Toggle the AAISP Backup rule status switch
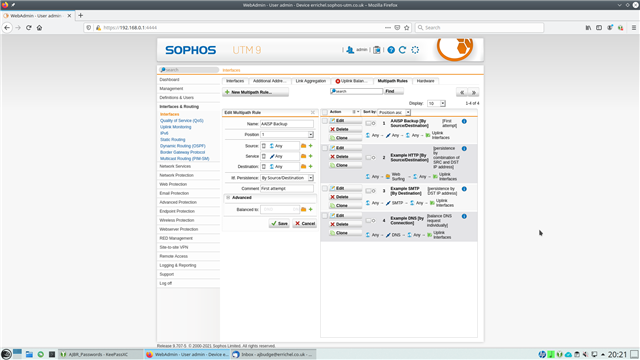This screenshot has height=360, width=640. (x=370, y=123)
